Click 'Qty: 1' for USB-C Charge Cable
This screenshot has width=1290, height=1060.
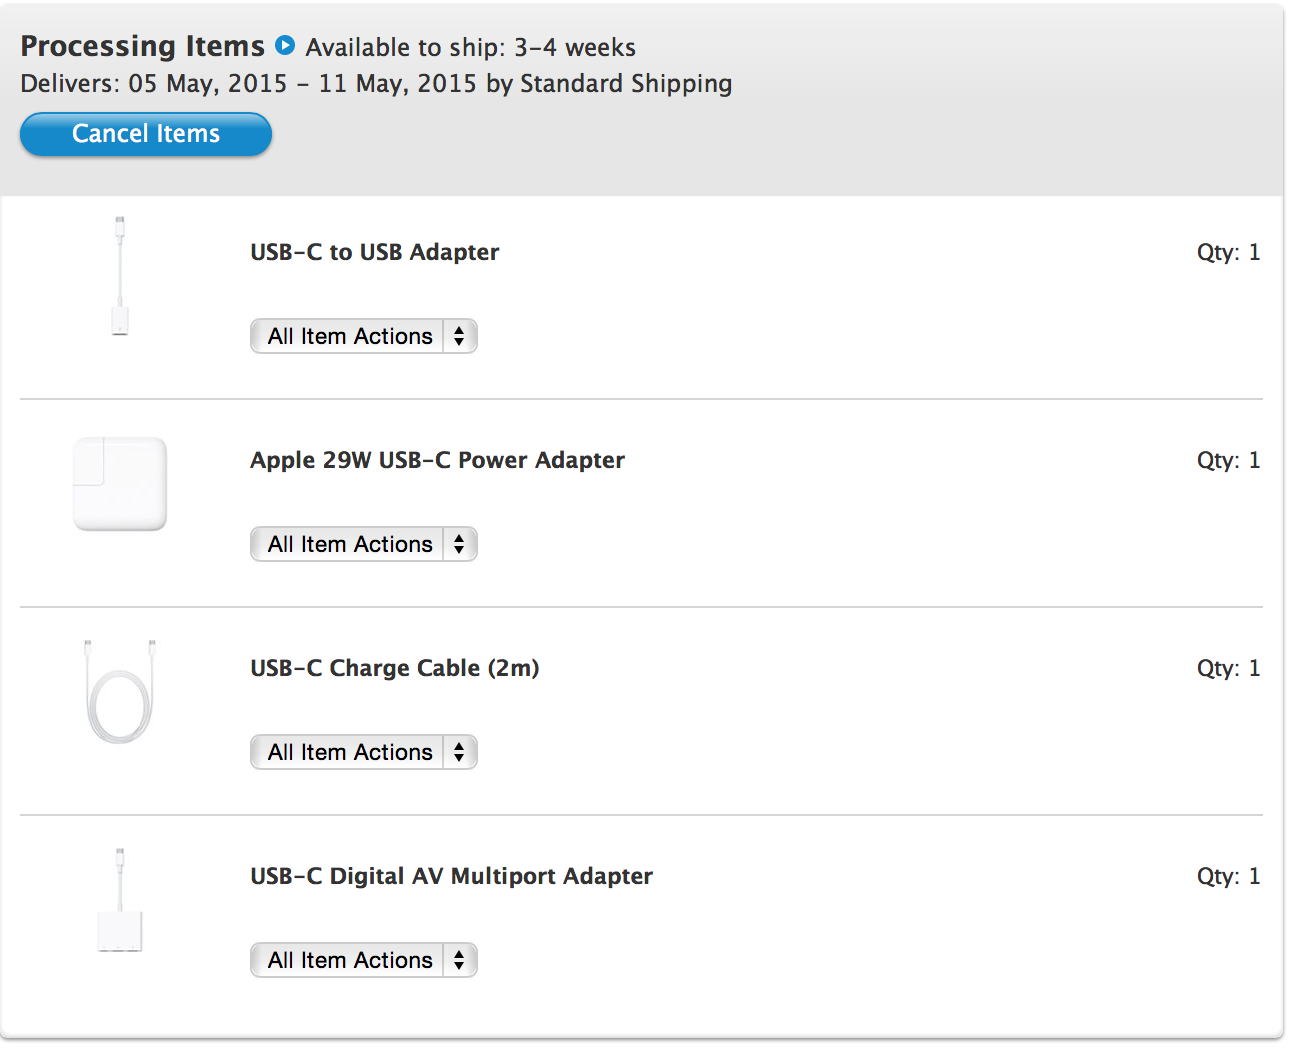pos(1229,668)
